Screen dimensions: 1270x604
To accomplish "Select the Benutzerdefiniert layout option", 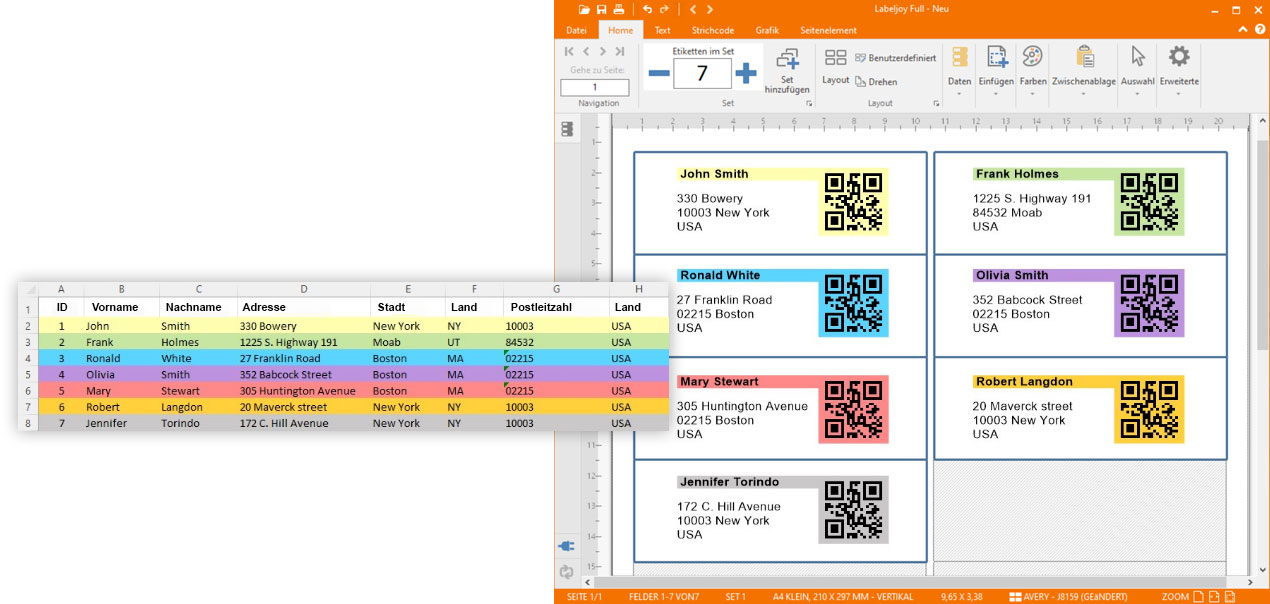I will pos(895,58).
